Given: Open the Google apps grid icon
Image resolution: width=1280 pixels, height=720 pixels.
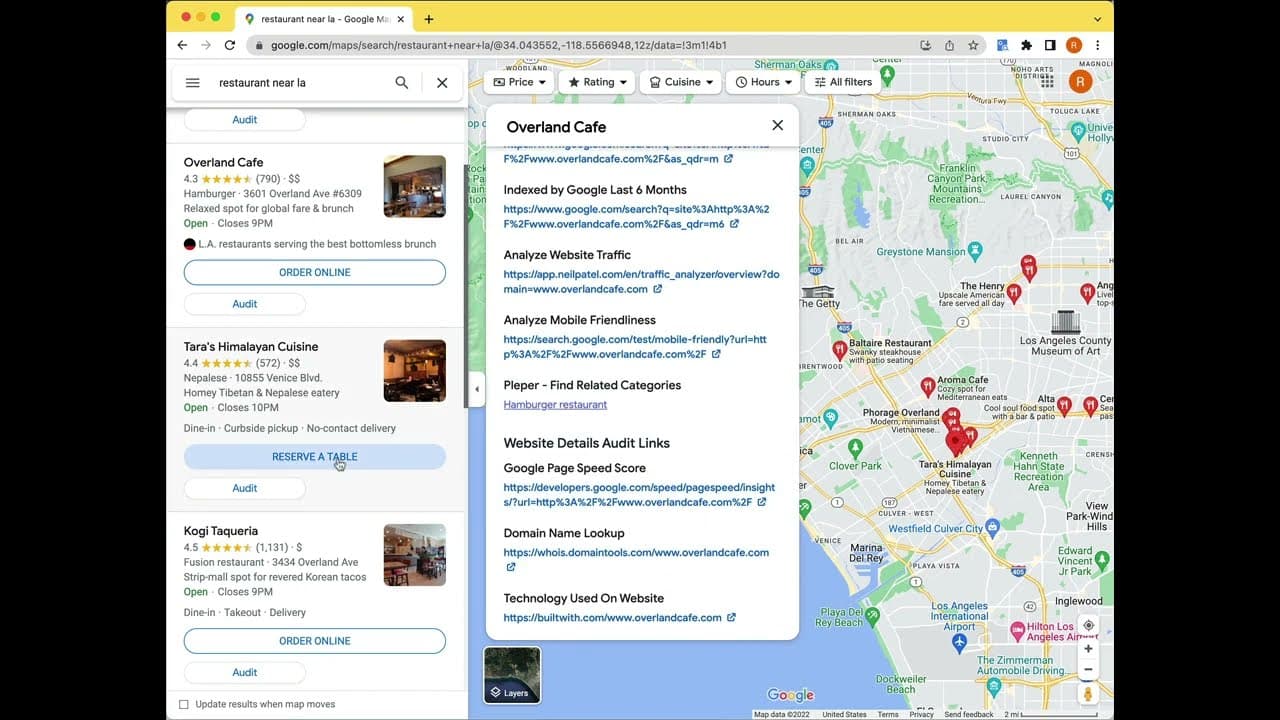Looking at the screenshot, I should point(1047,82).
